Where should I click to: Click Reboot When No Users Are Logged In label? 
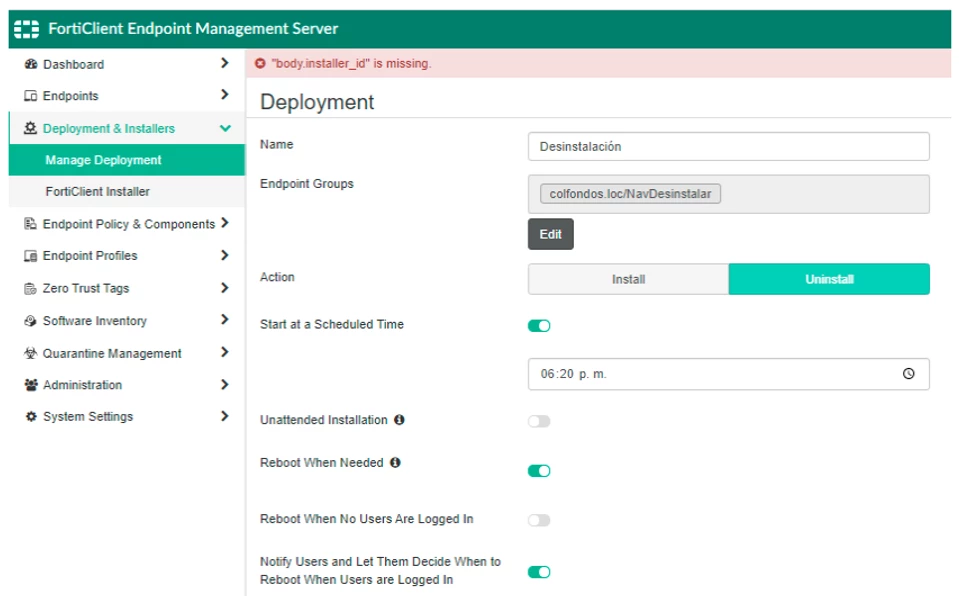[x=366, y=519]
